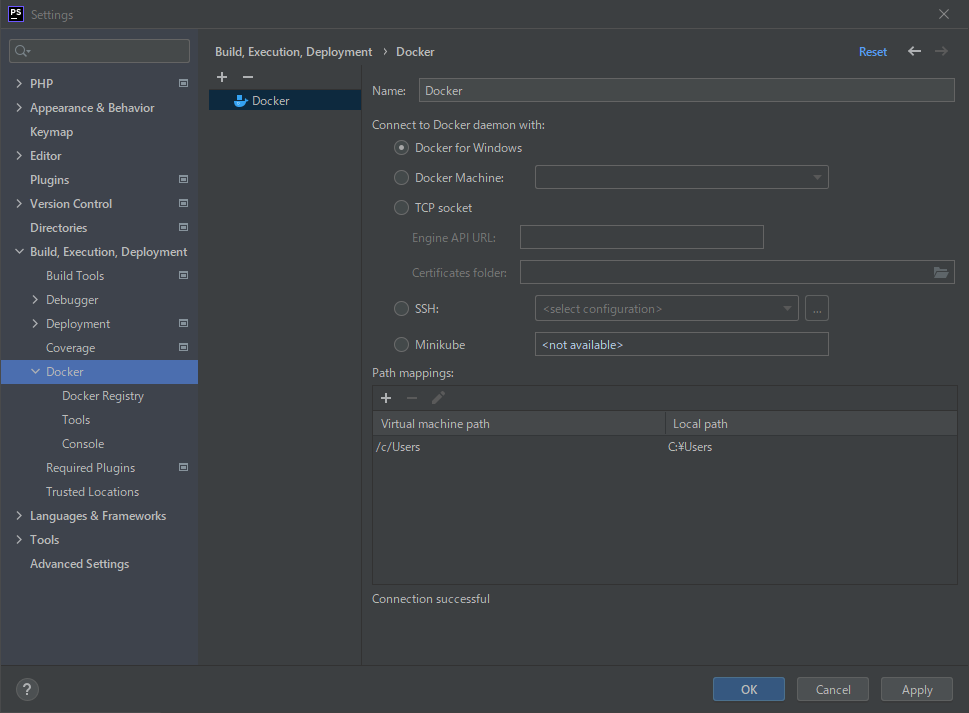
Task: Open the help question mark icon
Action: point(27,689)
